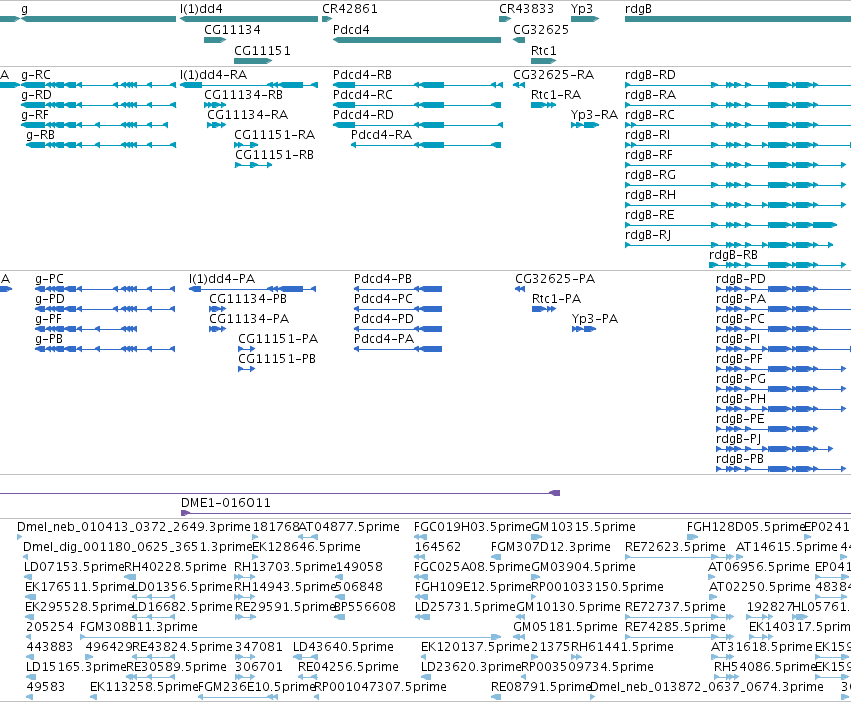Select the Pdcd4 gene span bar
Screen dimensions: 851x702
tap(417, 40)
